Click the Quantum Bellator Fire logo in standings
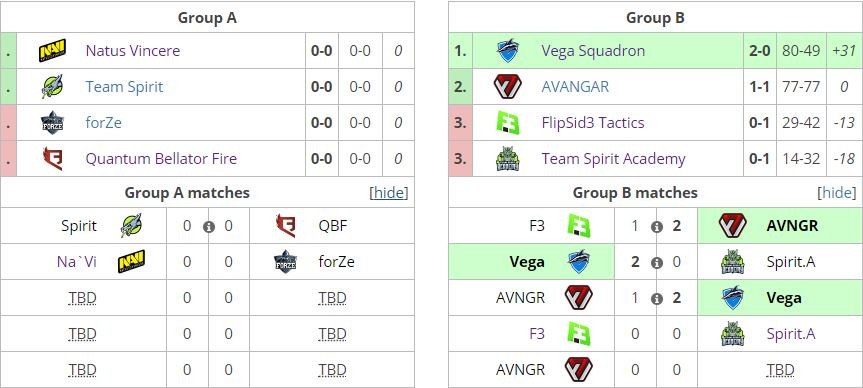Viewport: 863px width, 388px height. coord(52,159)
